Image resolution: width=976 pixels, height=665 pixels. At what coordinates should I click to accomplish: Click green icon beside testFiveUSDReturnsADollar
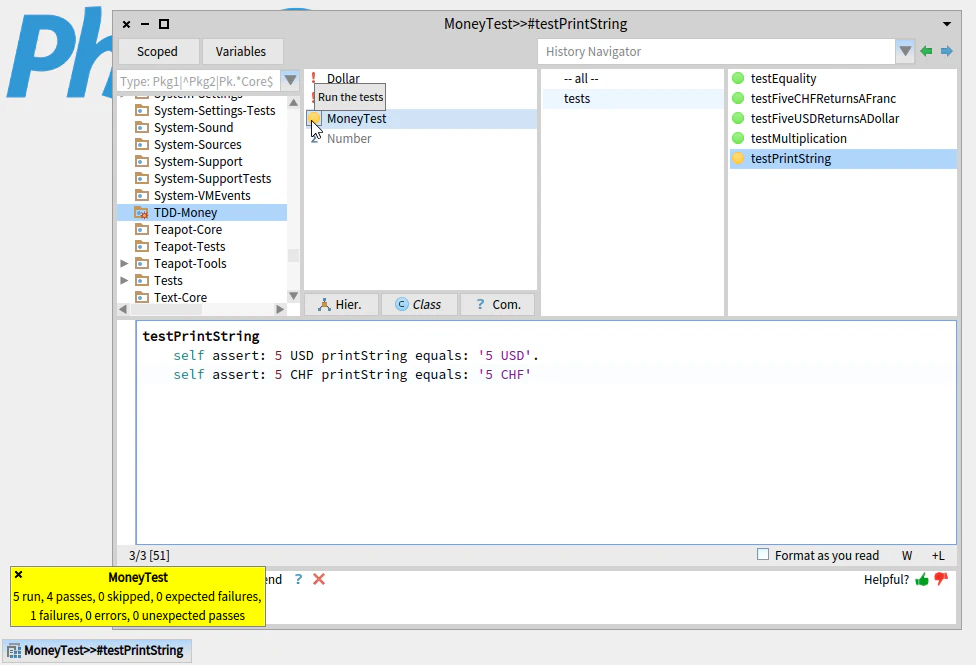[738, 118]
